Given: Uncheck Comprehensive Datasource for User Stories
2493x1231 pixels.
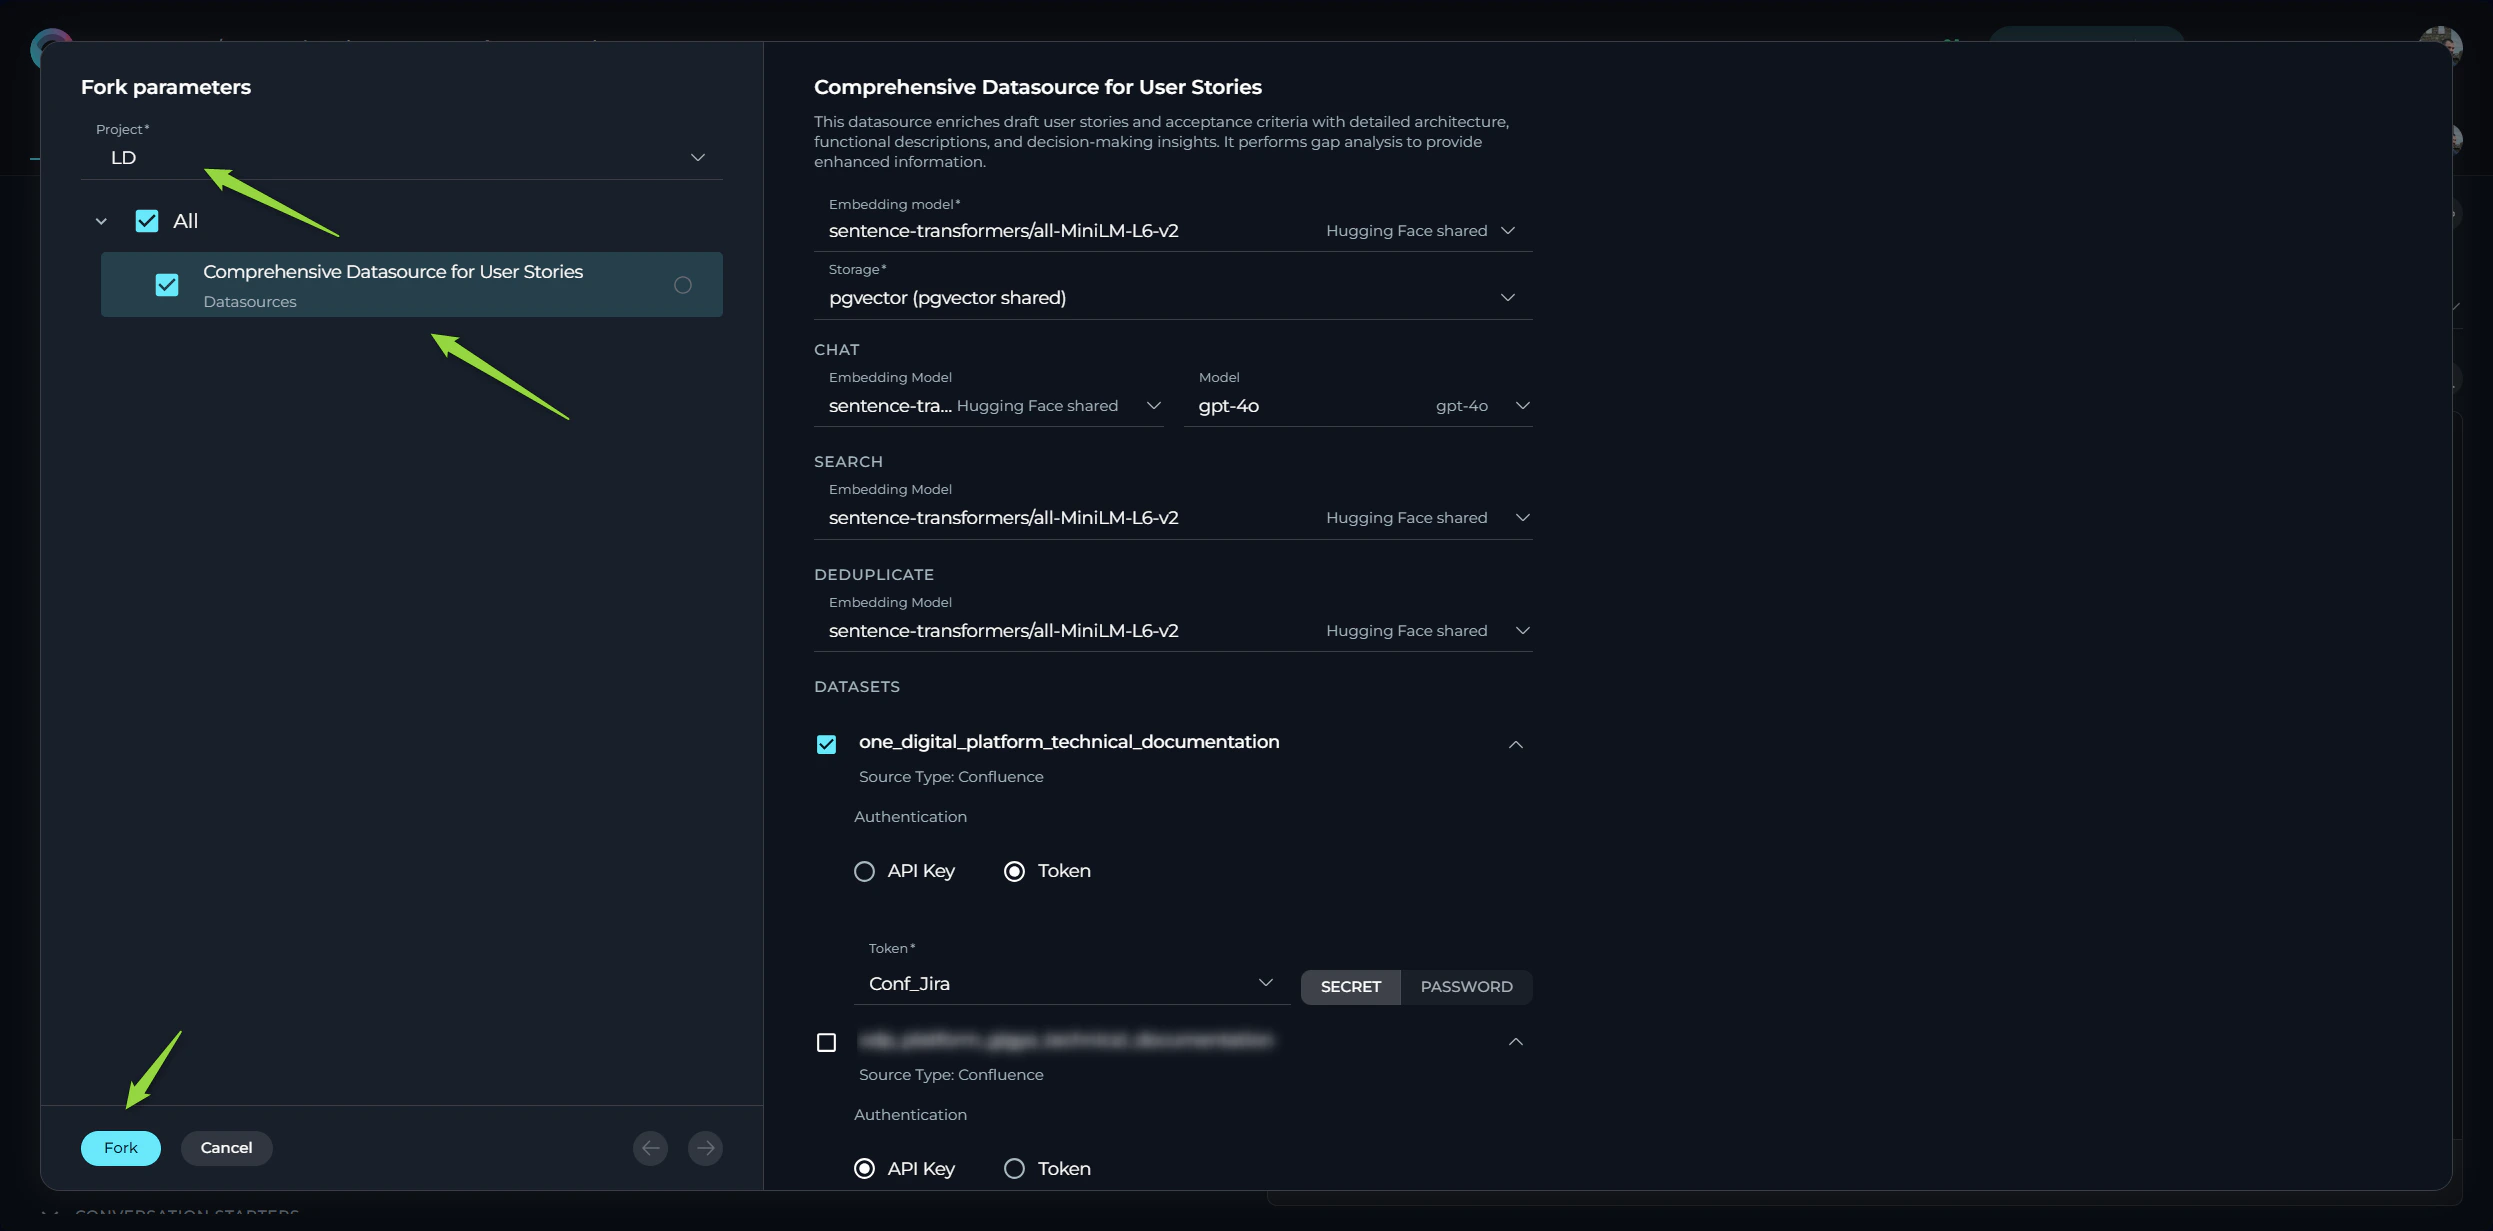Looking at the screenshot, I should tap(166, 284).
